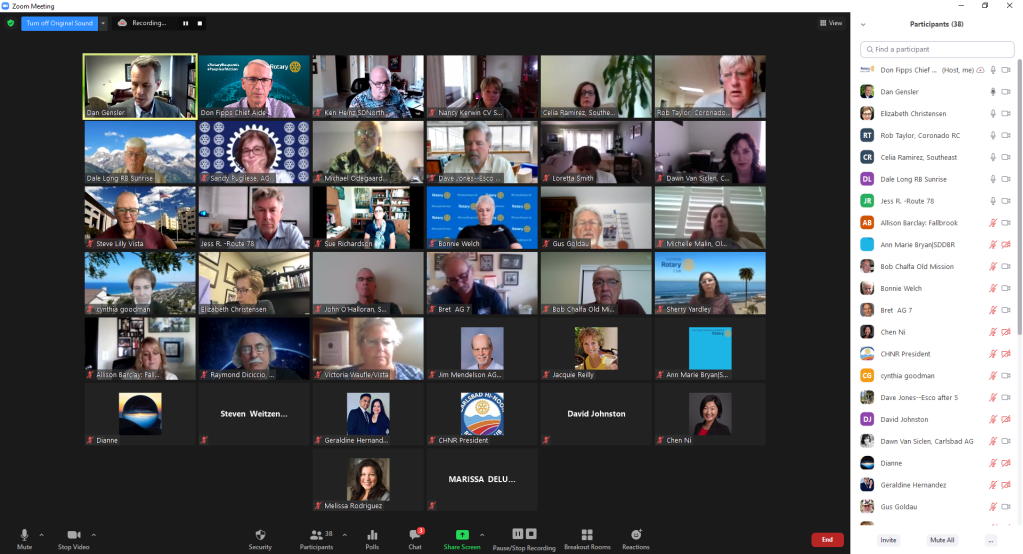The width and height of the screenshot is (1023, 554).
Task: Toggle Stop Video camera button
Action: click(73, 538)
